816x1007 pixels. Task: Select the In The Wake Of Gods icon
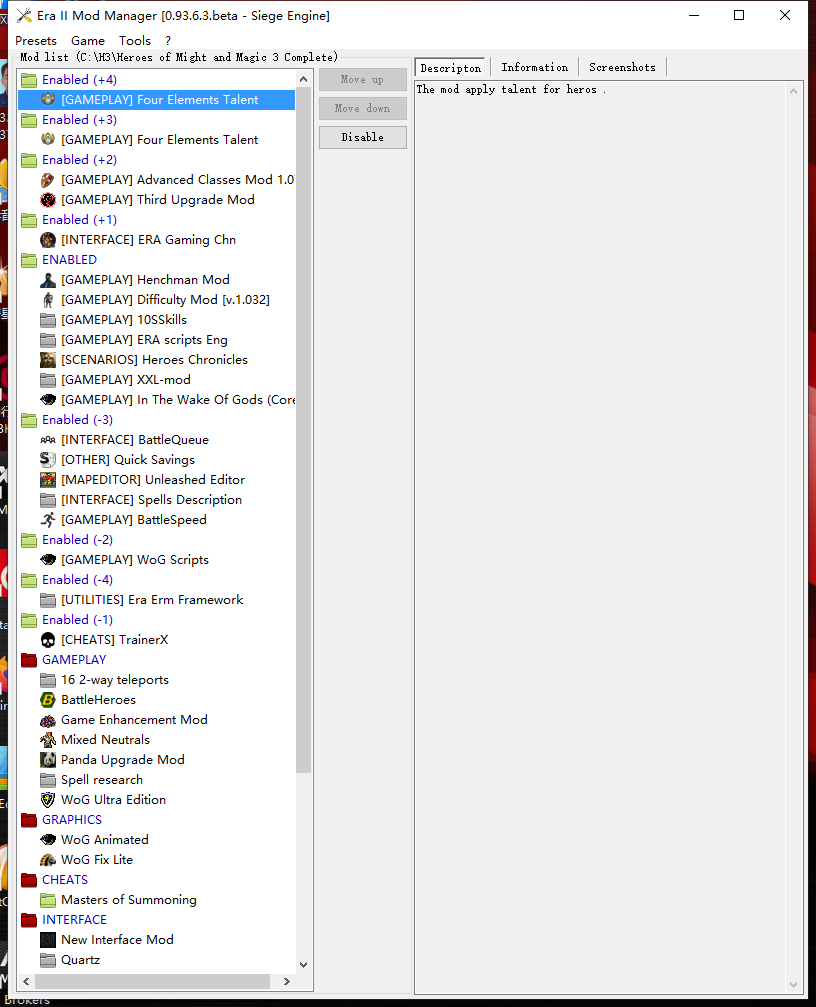(x=48, y=399)
